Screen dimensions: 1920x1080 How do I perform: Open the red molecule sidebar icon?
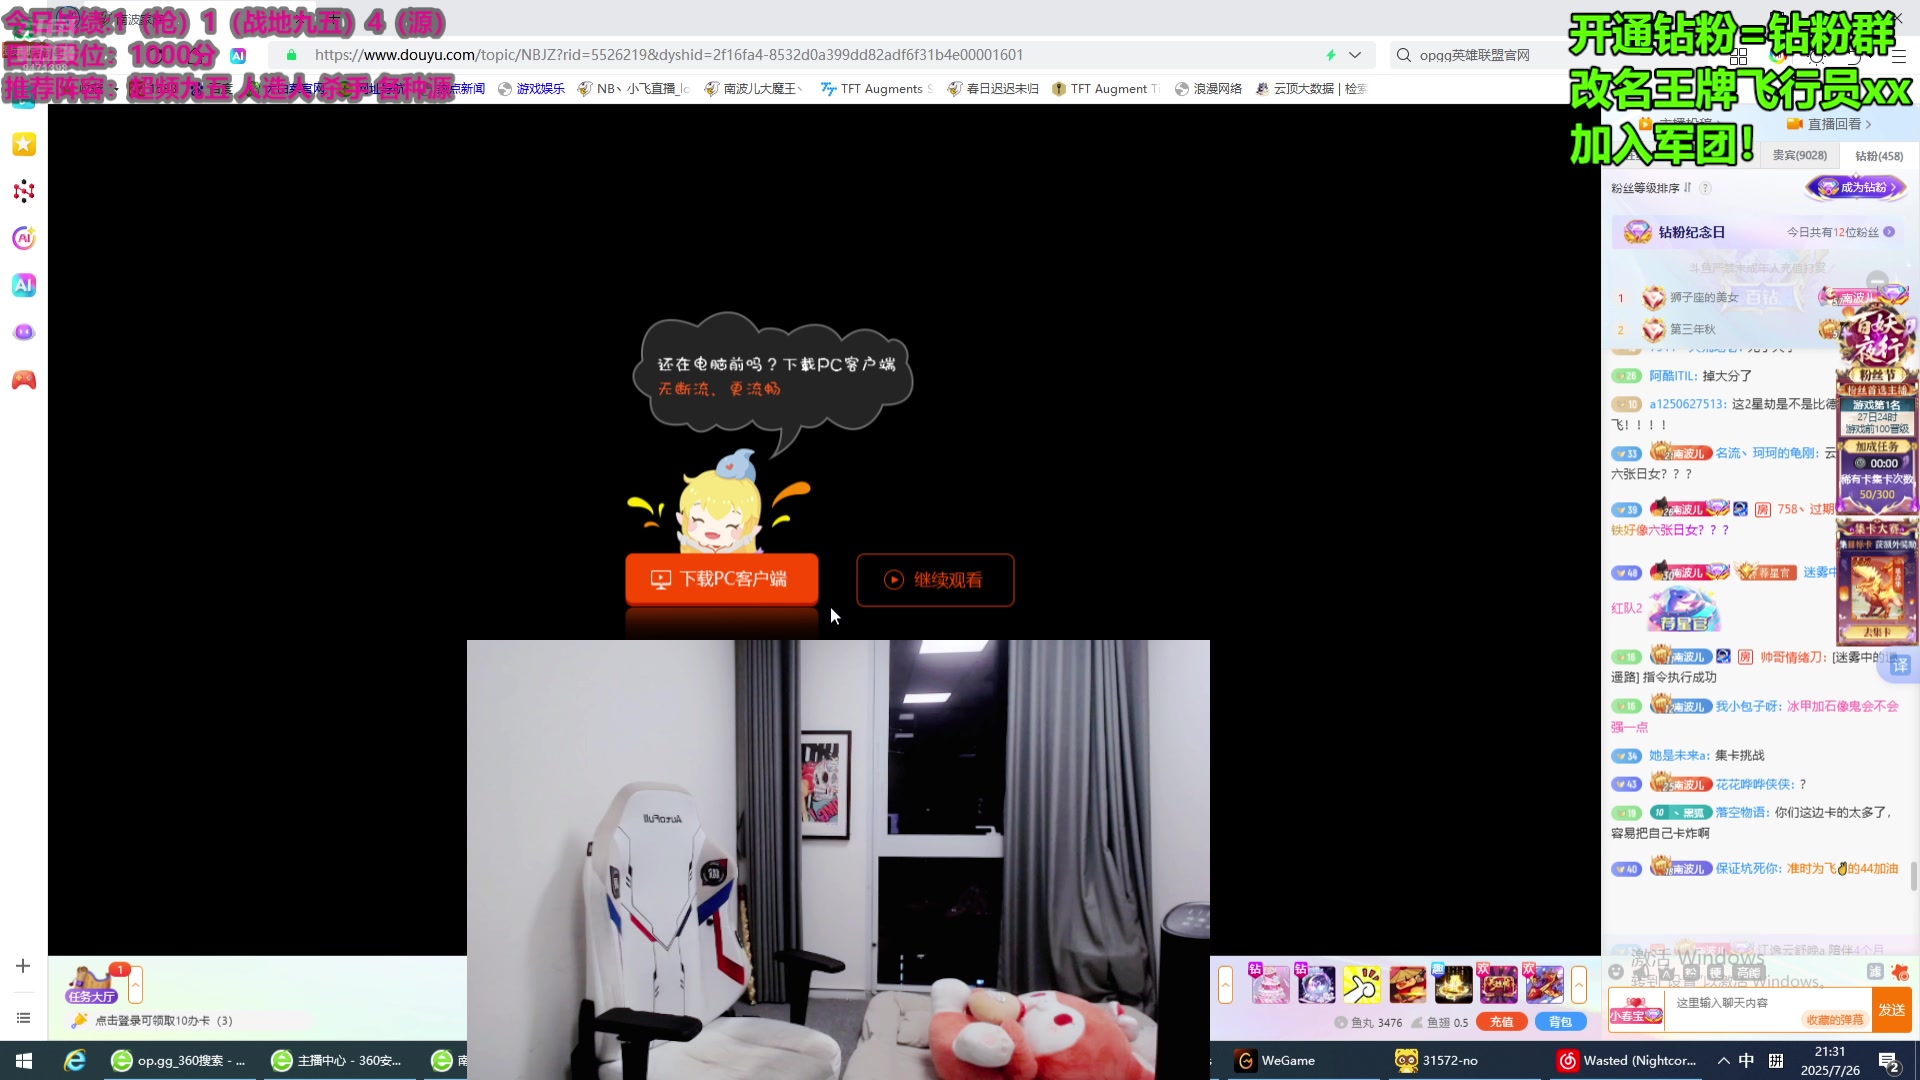pos(24,191)
